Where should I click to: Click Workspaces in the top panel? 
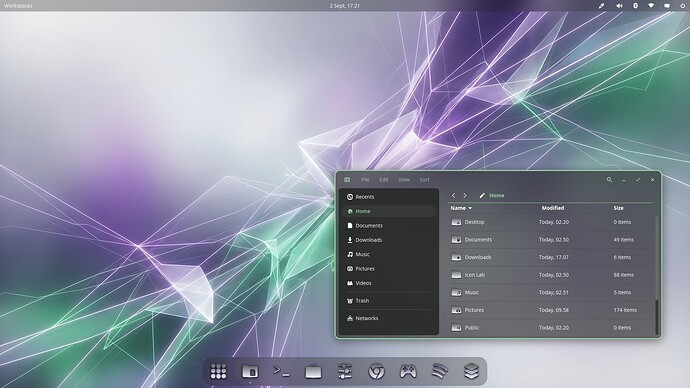click(18, 6)
